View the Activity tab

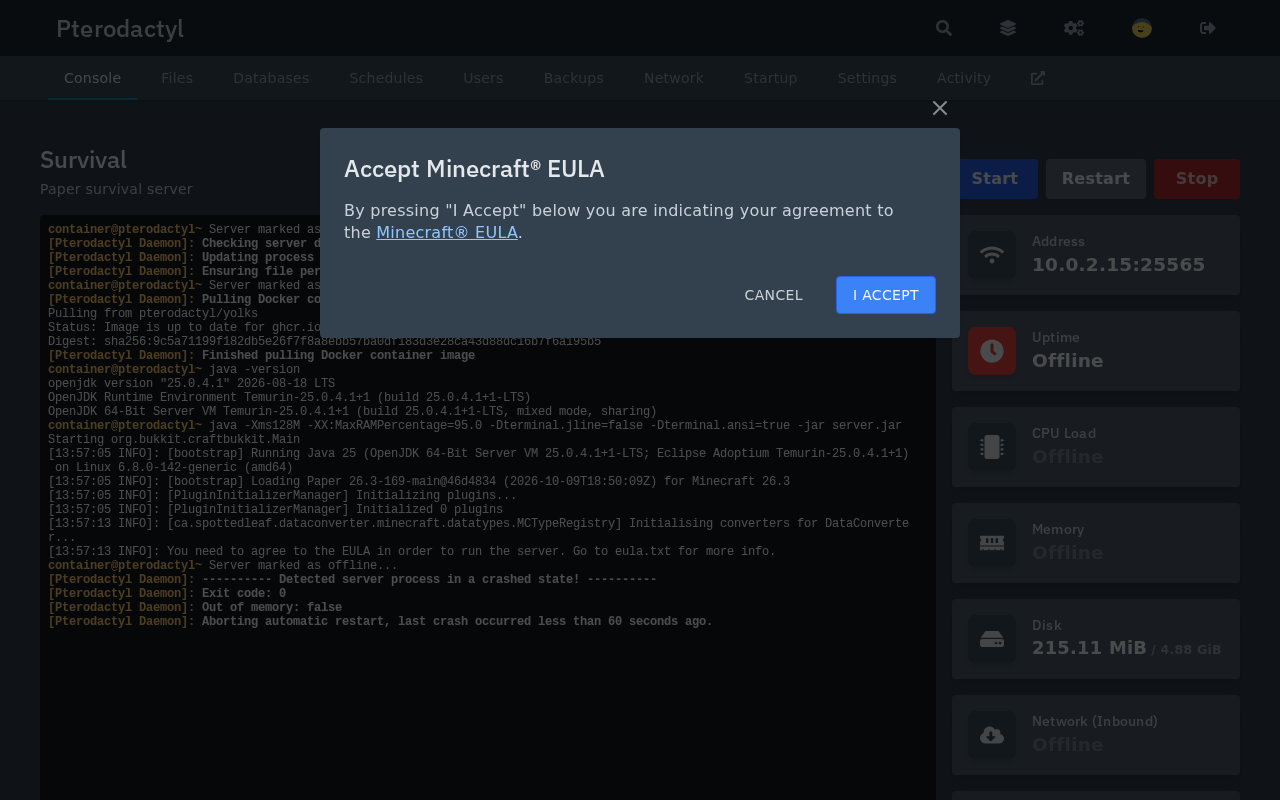click(x=964, y=78)
